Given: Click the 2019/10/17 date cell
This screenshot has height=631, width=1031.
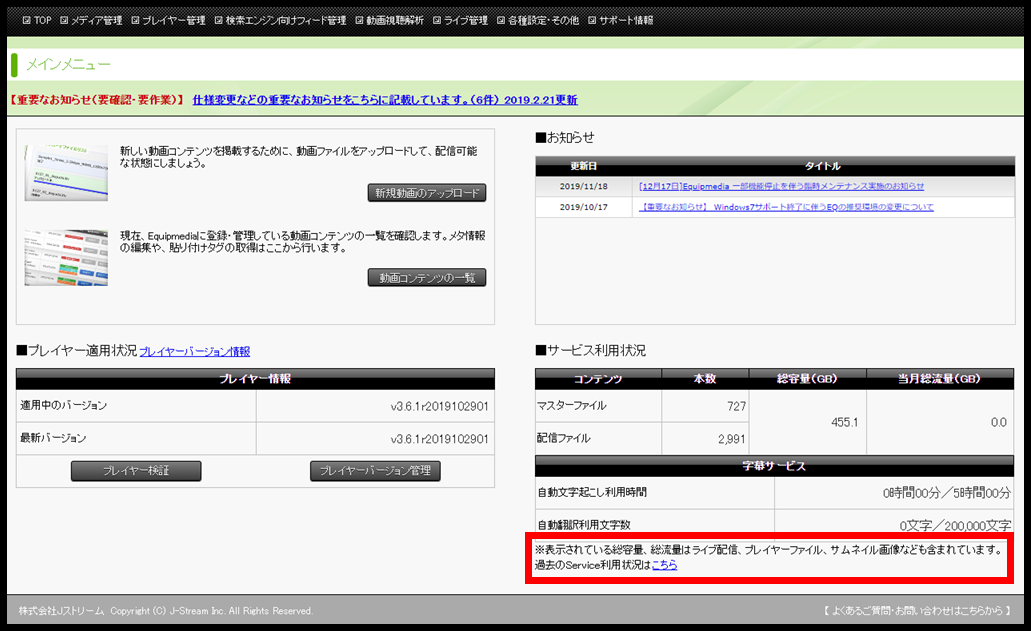Looking at the screenshot, I should pos(583,207).
